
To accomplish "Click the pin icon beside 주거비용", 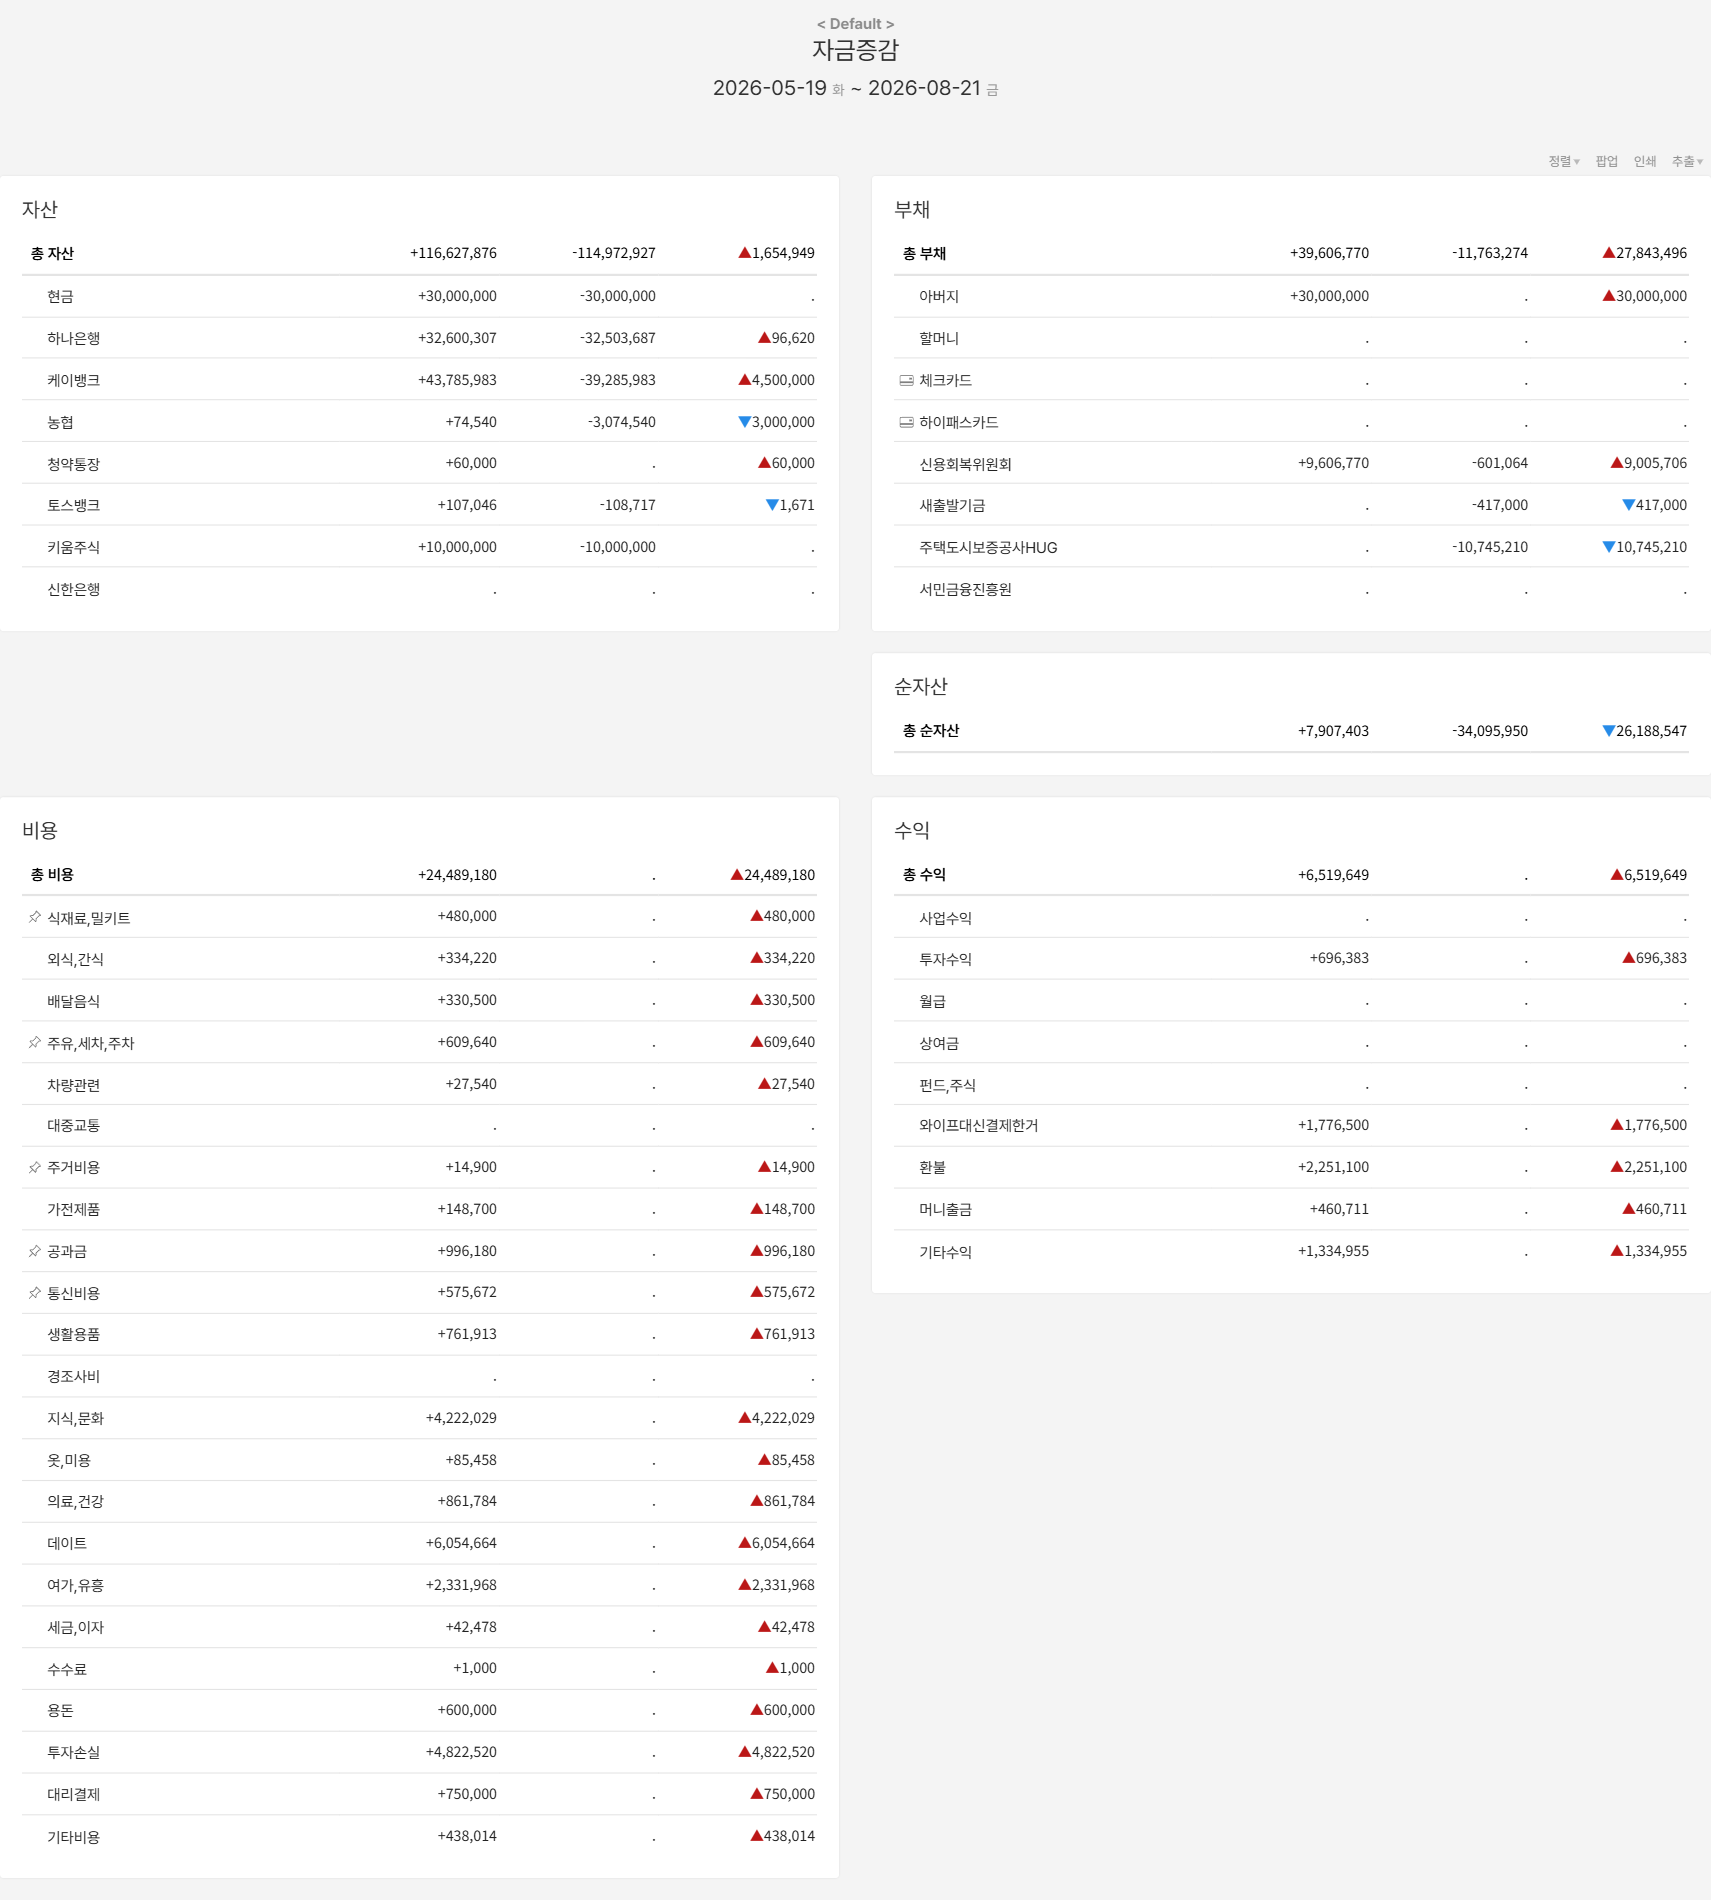I will click(35, 1168).
